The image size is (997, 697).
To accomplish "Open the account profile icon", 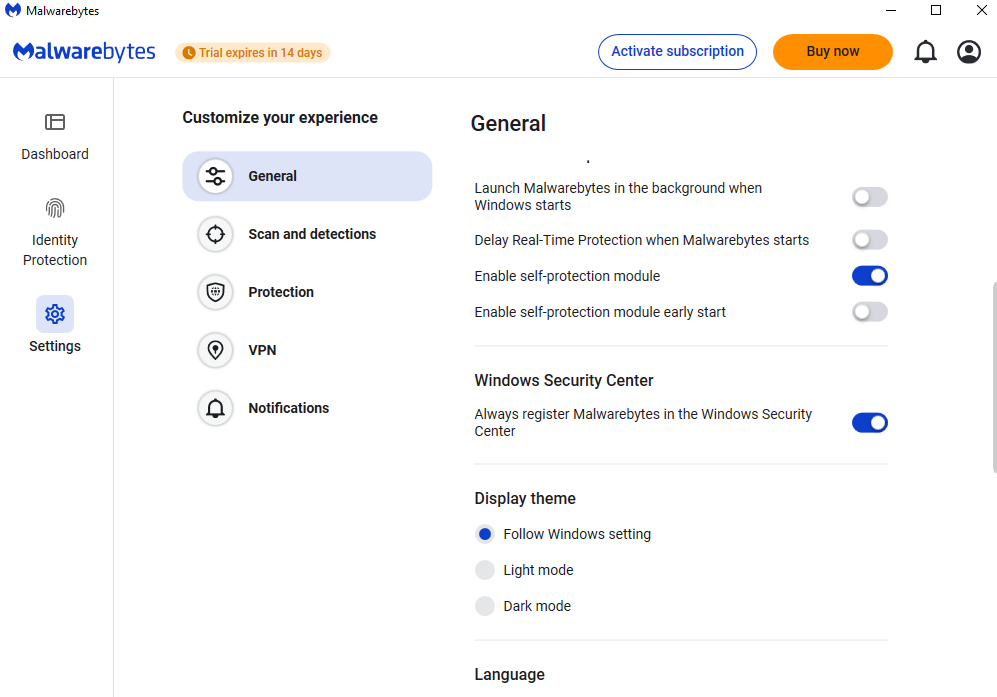I will (x=968, y=52).
